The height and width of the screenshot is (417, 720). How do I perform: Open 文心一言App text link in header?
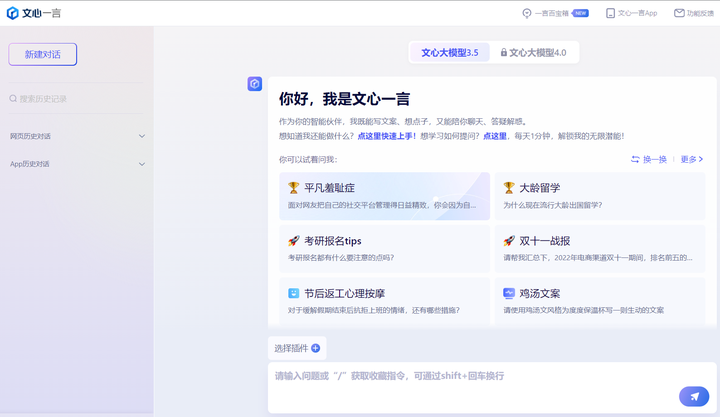point(637,13)
